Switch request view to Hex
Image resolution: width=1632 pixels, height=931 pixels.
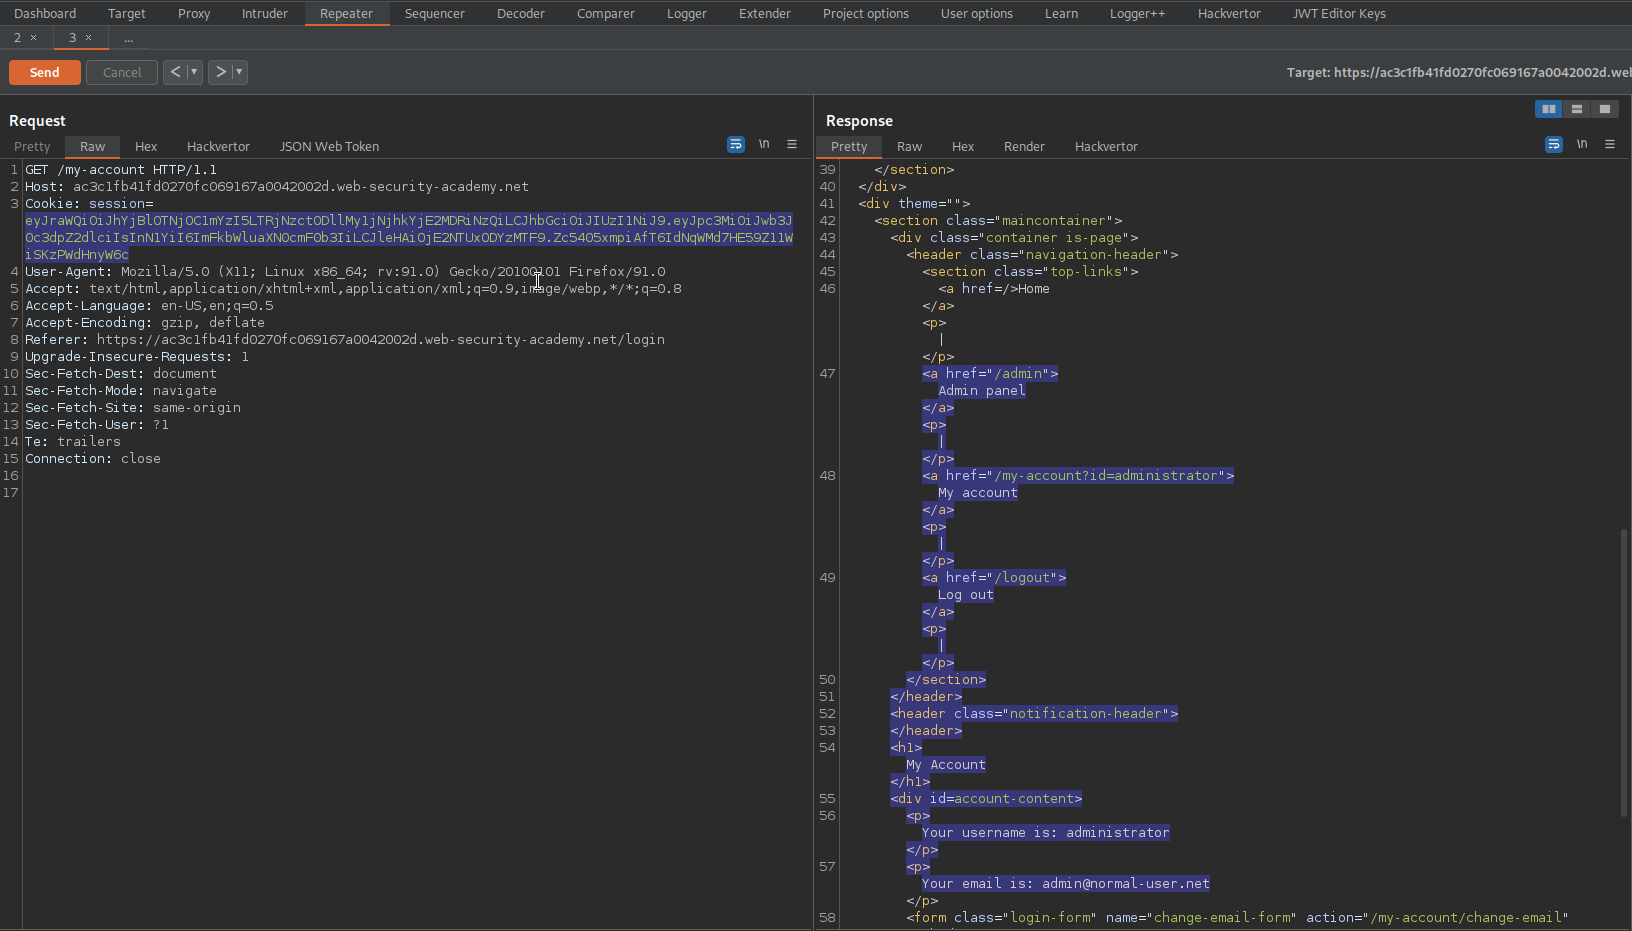[x=146, y=146]
